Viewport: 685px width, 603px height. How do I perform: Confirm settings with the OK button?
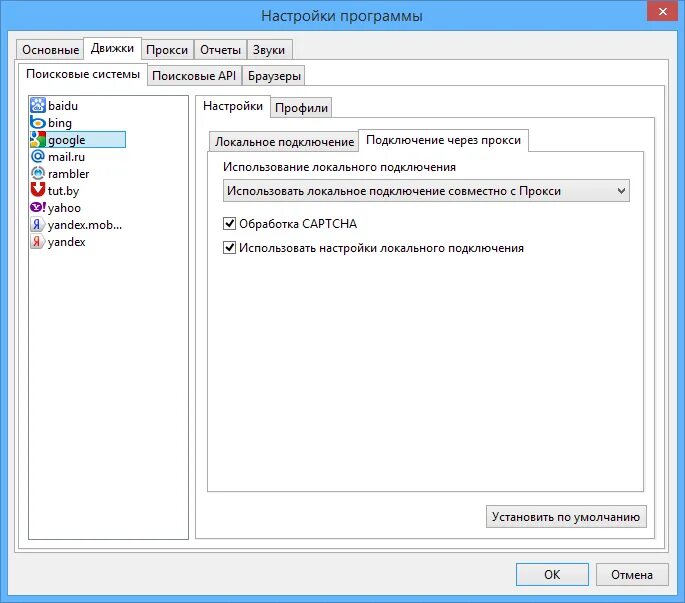click(x=552, y=574)
